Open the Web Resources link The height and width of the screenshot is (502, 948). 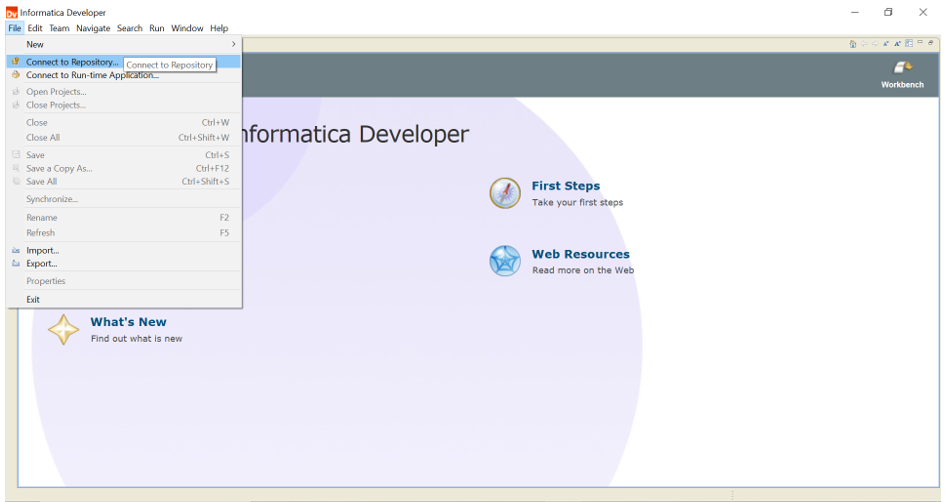tap(580, 254)
